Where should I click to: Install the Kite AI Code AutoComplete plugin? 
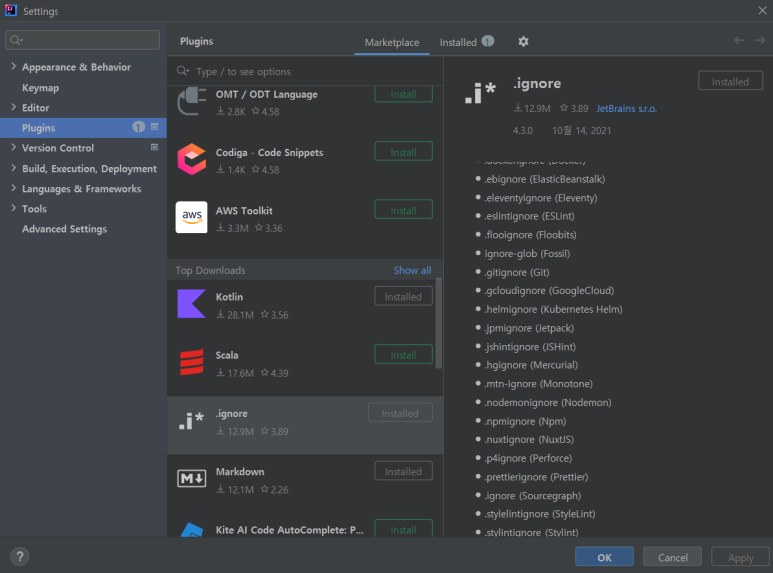pos(403,529)
